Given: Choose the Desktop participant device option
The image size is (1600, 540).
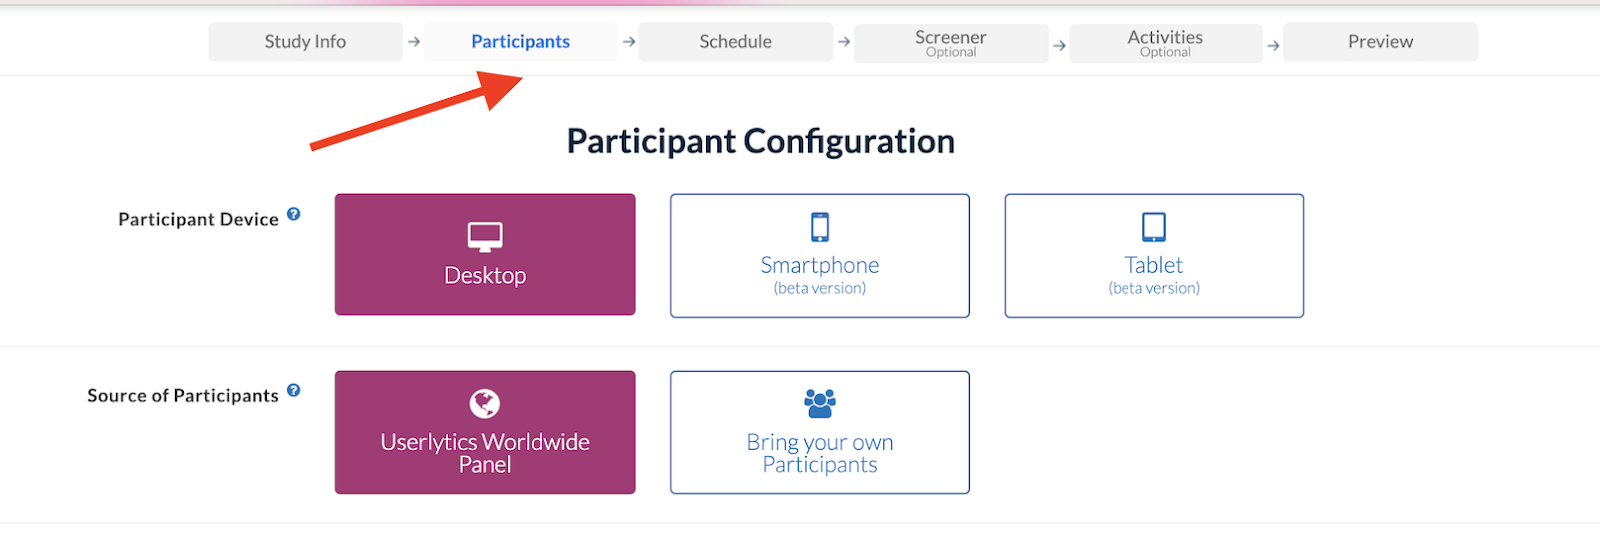Looking at the screenshot, I should 485,255.
